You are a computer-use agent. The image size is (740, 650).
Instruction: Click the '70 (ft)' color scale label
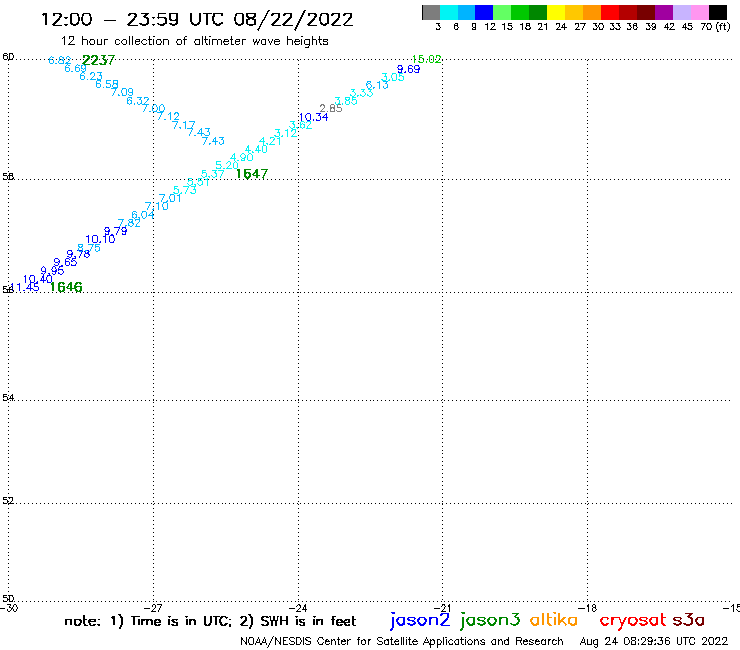[x=715, y=27]
